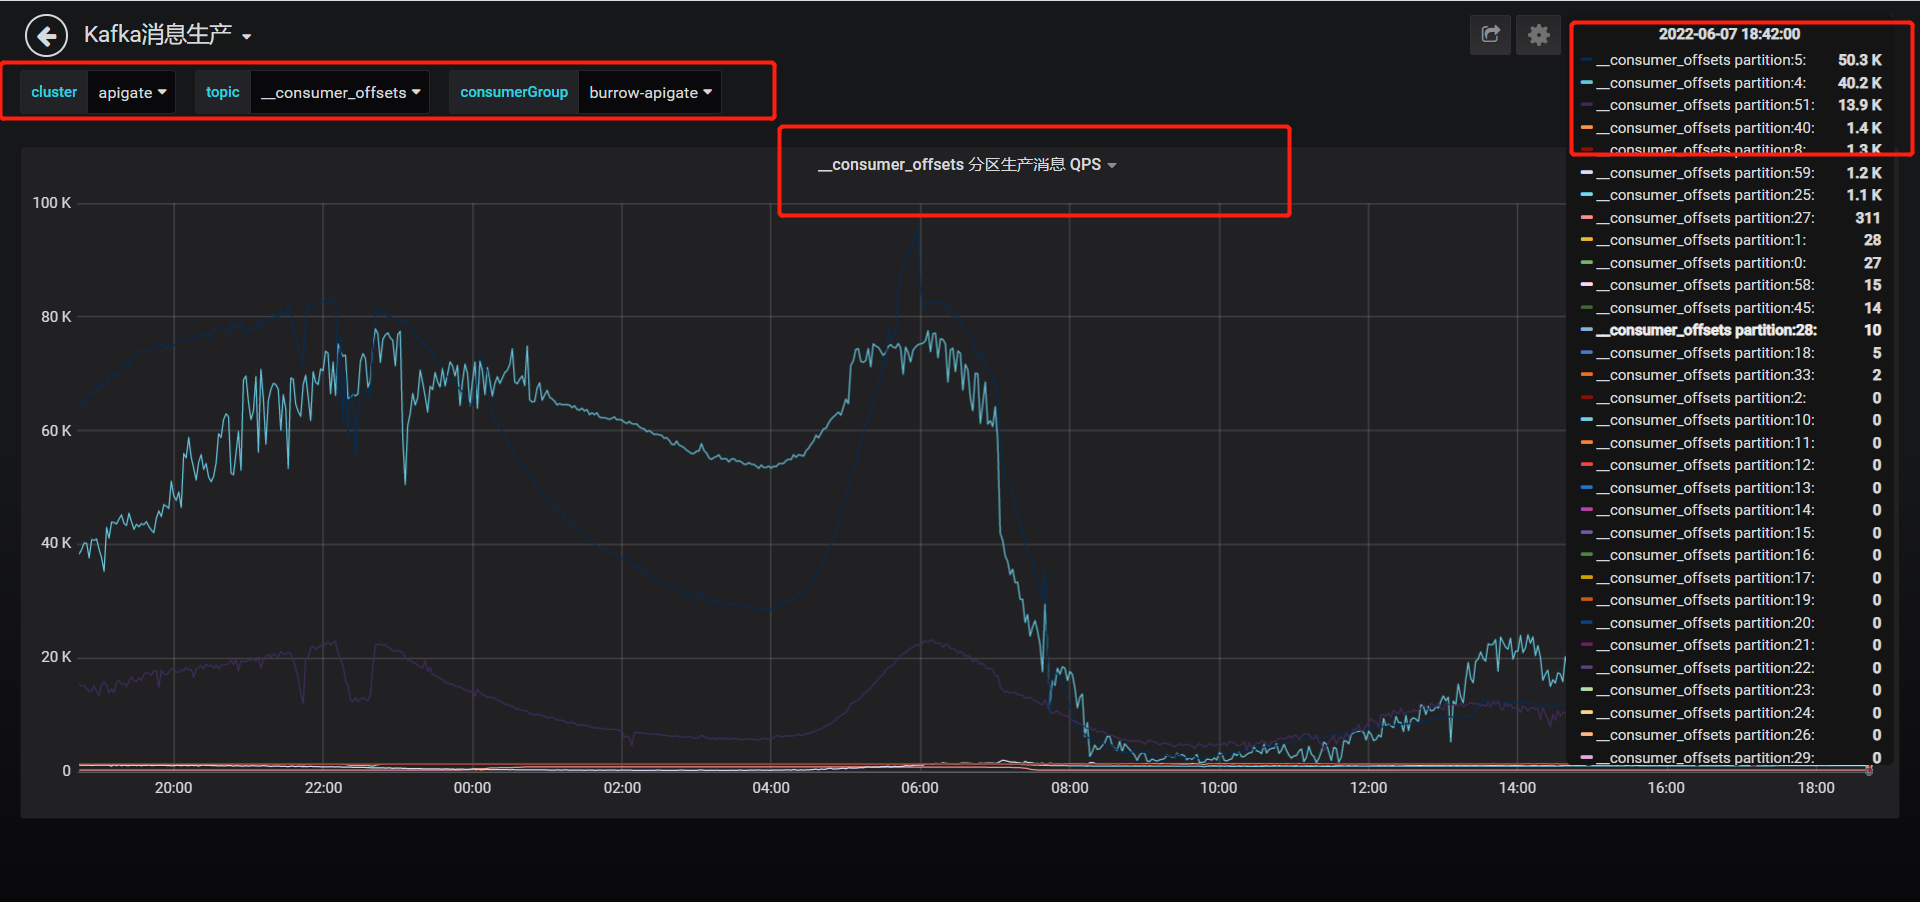Click color swatch beside partition:1
The height and width of the screenshot is (902, 1920).
1586,240
